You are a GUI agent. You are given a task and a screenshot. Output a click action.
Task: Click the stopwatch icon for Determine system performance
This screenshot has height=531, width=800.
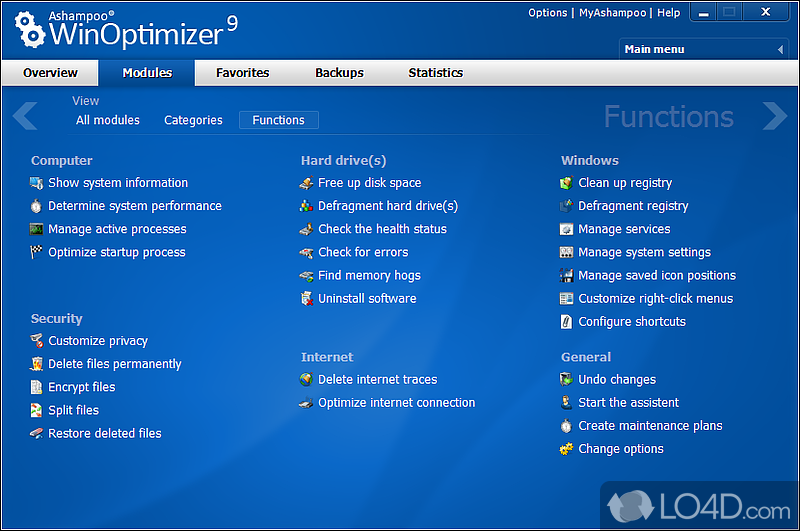click(x=36, y=206)
